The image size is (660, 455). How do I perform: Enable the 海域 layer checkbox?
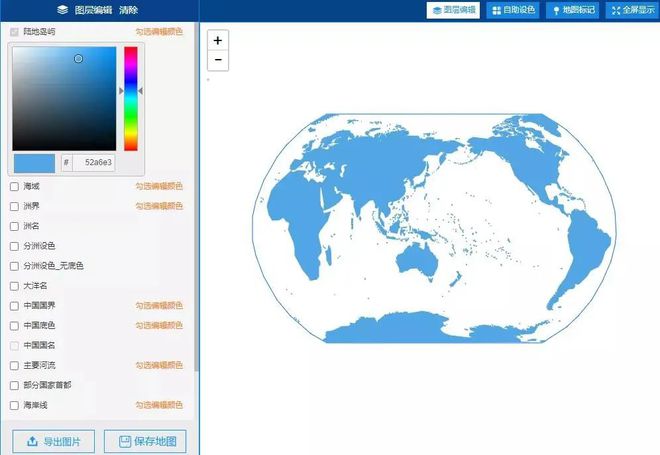14,186
